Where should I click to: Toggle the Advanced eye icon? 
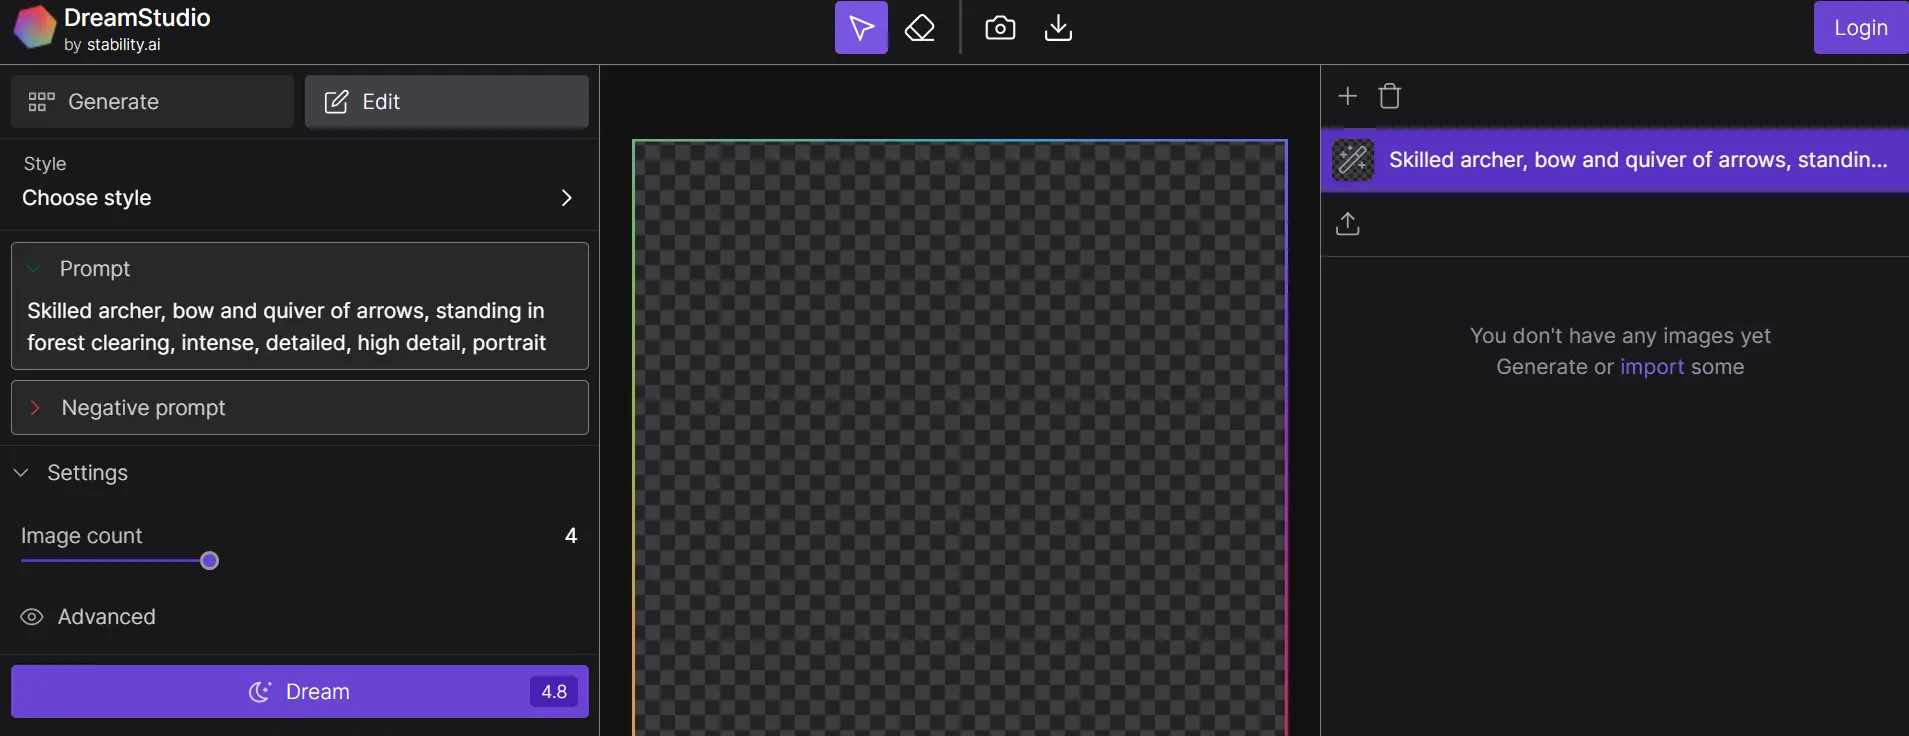tap(32, 617)
